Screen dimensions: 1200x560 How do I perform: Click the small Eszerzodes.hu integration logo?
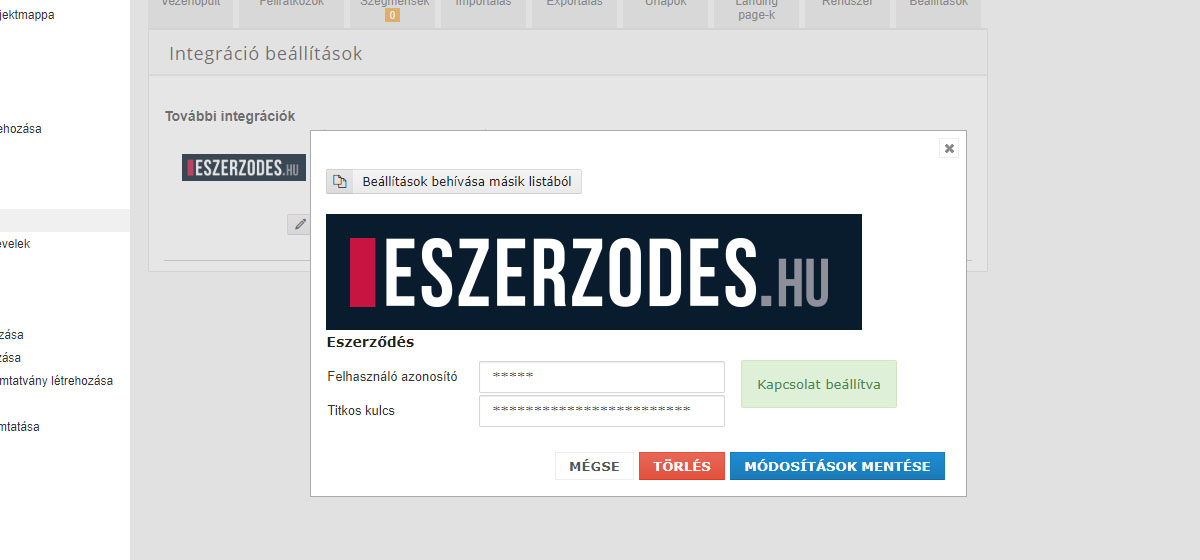point(244,167)
